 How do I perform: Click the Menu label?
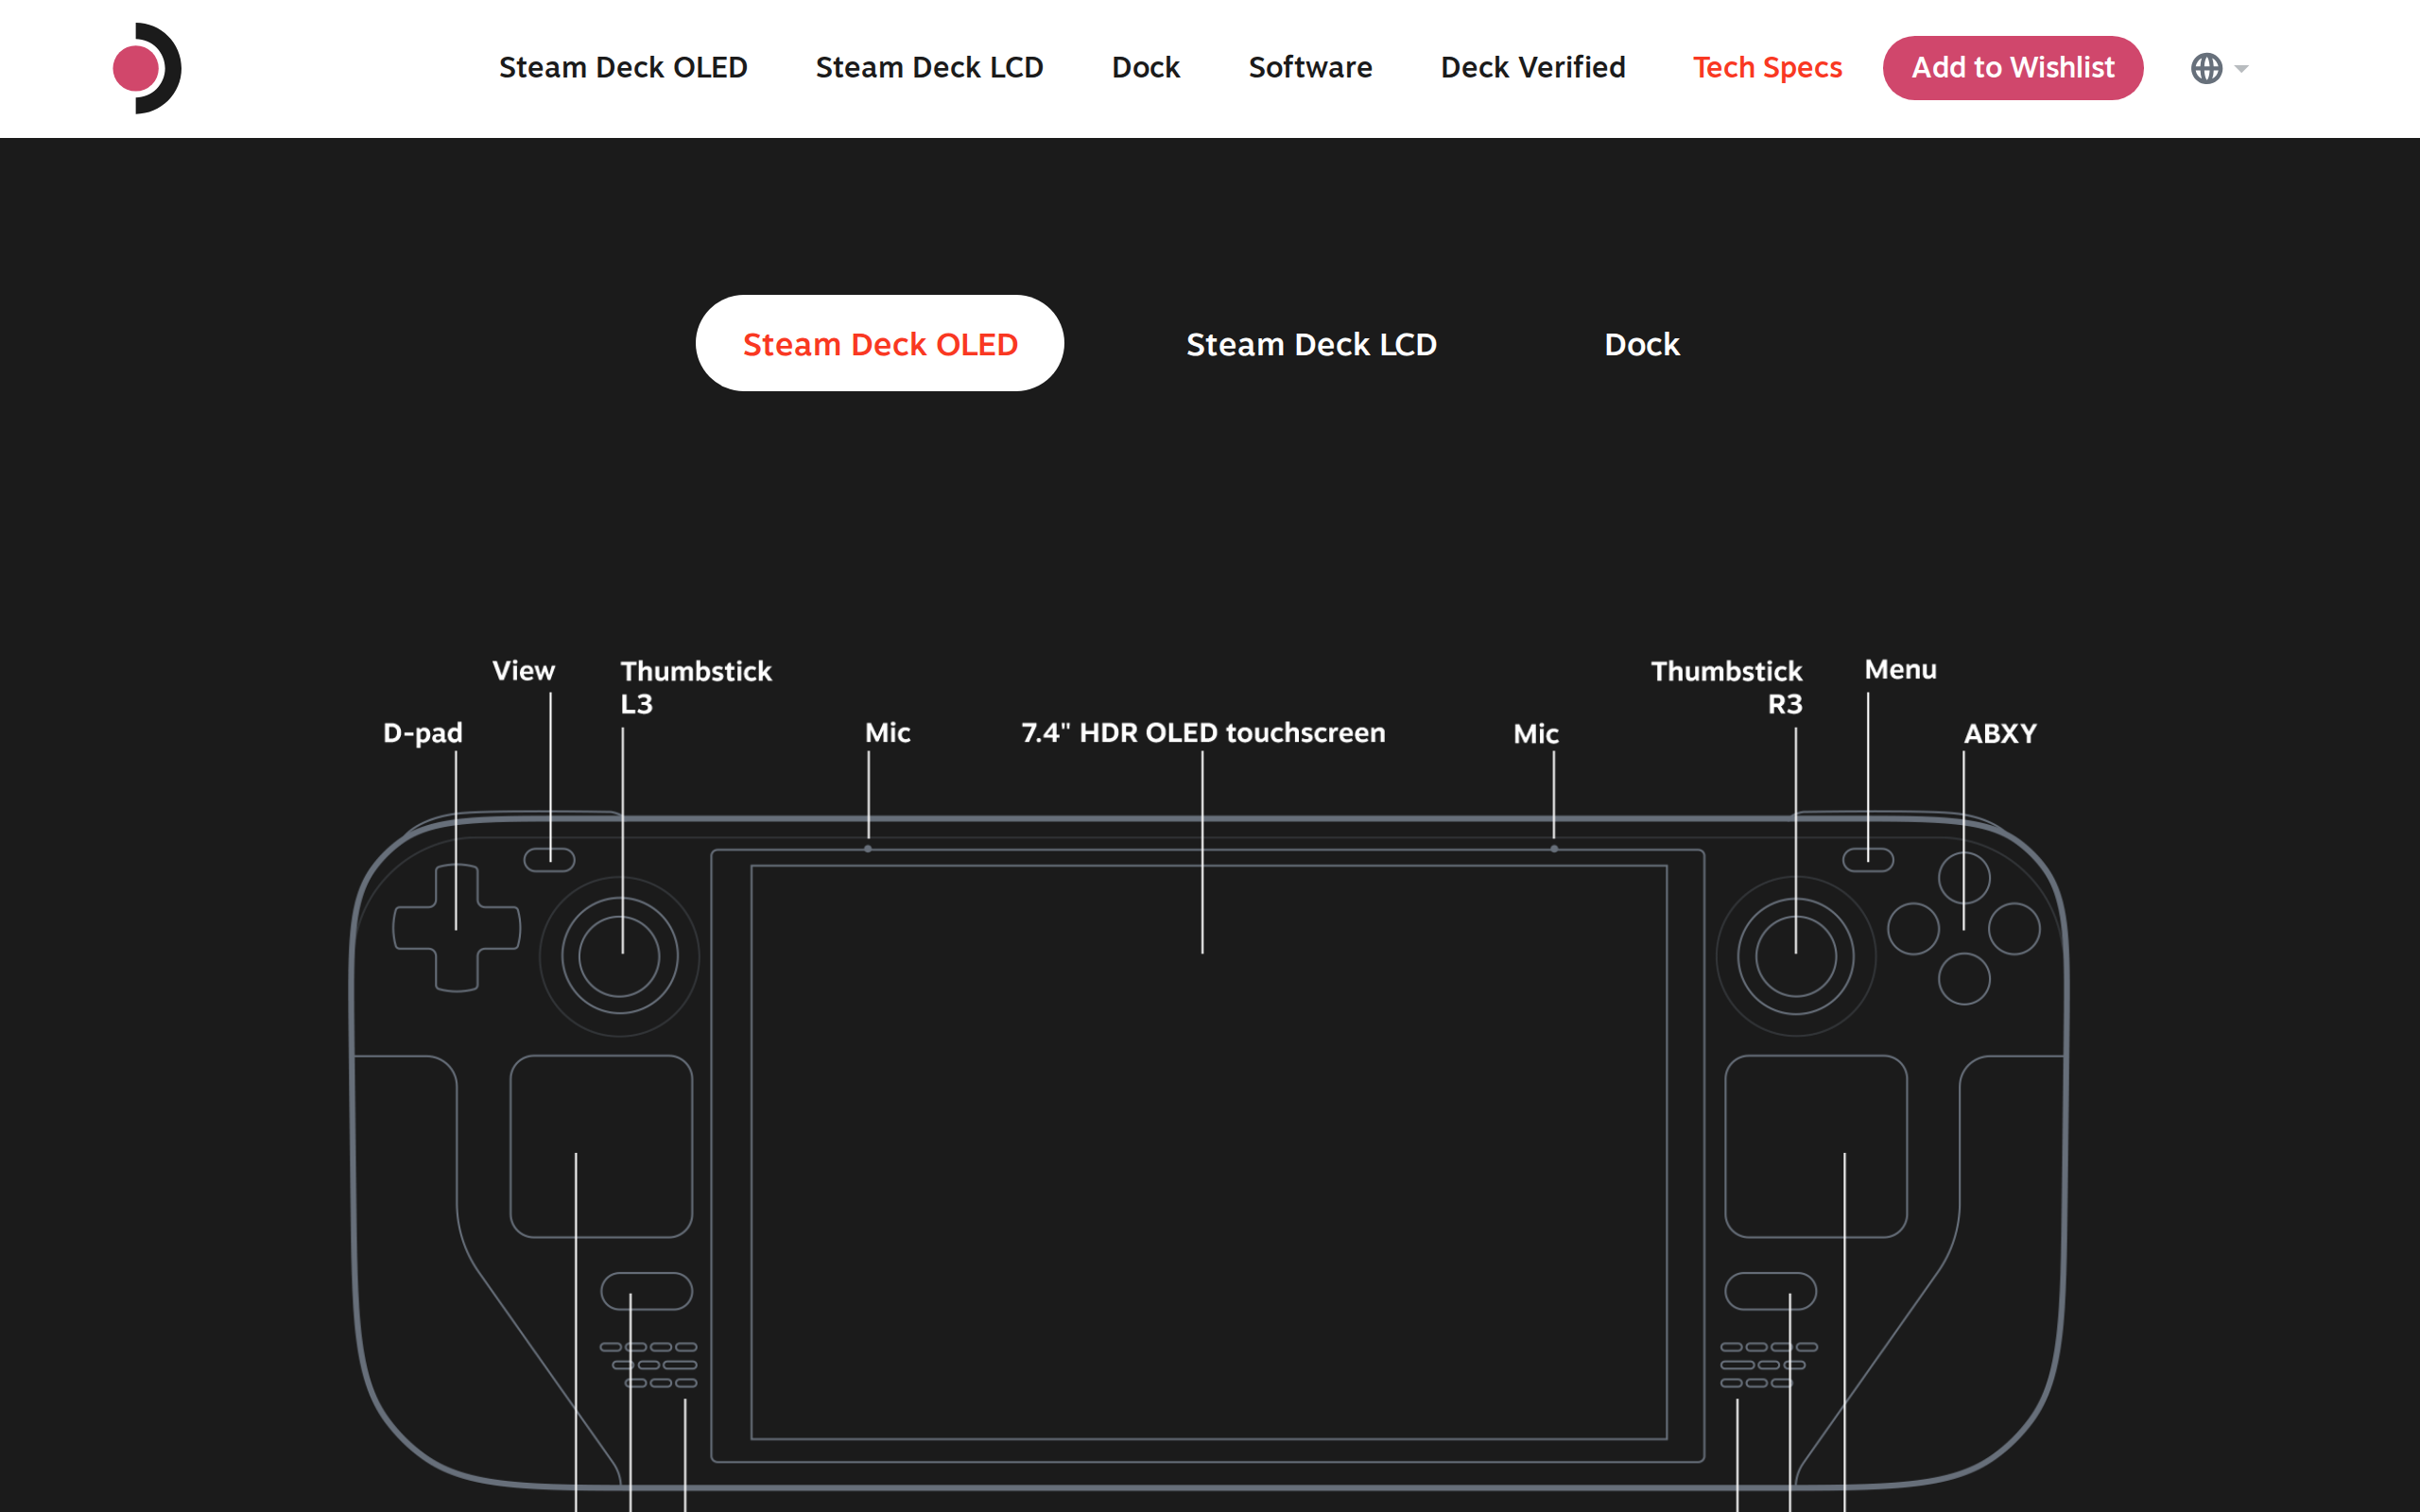pyautogui.click(x=1900, y=669)
